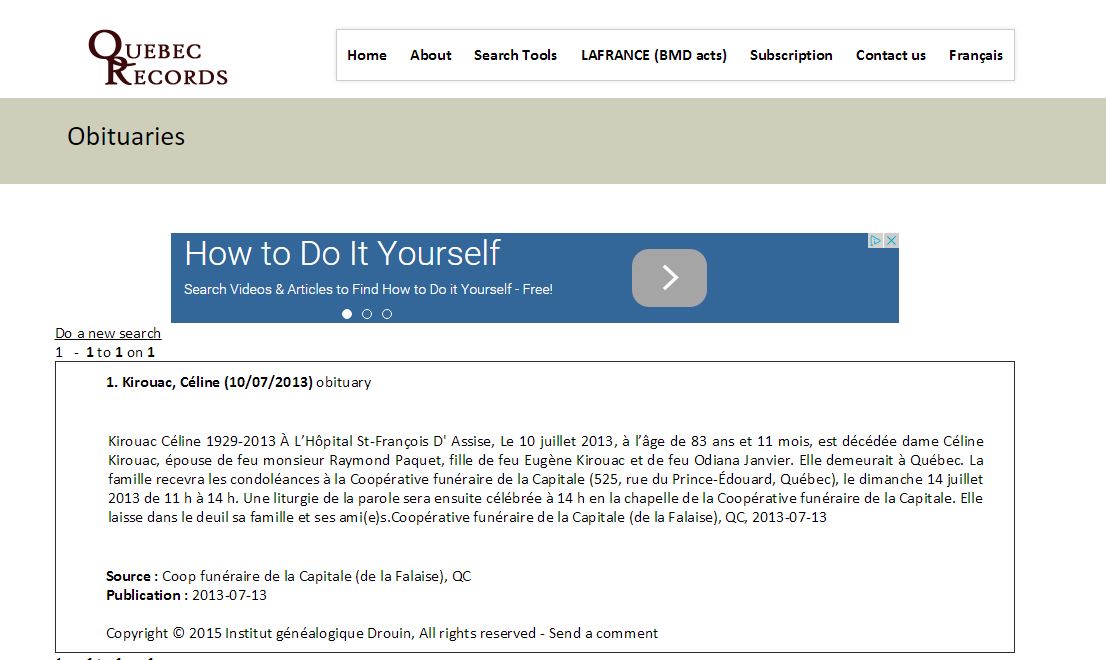Click the How to Do It Yourself ad headline
1106x660 pixels.
pos(342,253)
